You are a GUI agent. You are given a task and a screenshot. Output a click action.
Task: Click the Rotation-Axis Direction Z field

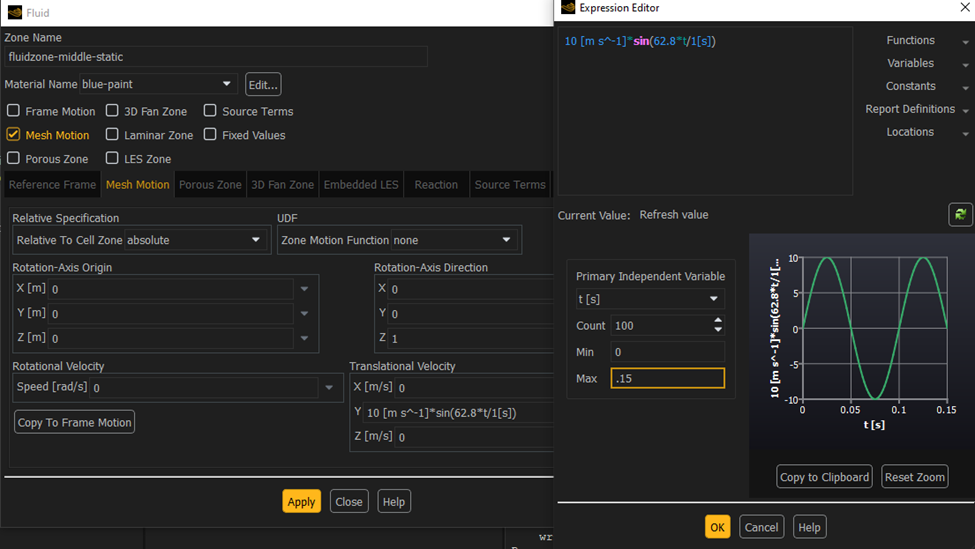pos(471,339)
